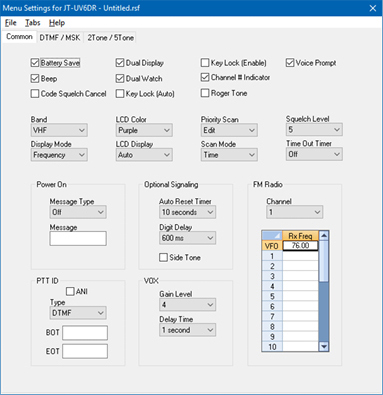Switch to the 2Tone / 5Tone tab
This screenshot has width=383, height=395.
point(111,38)
